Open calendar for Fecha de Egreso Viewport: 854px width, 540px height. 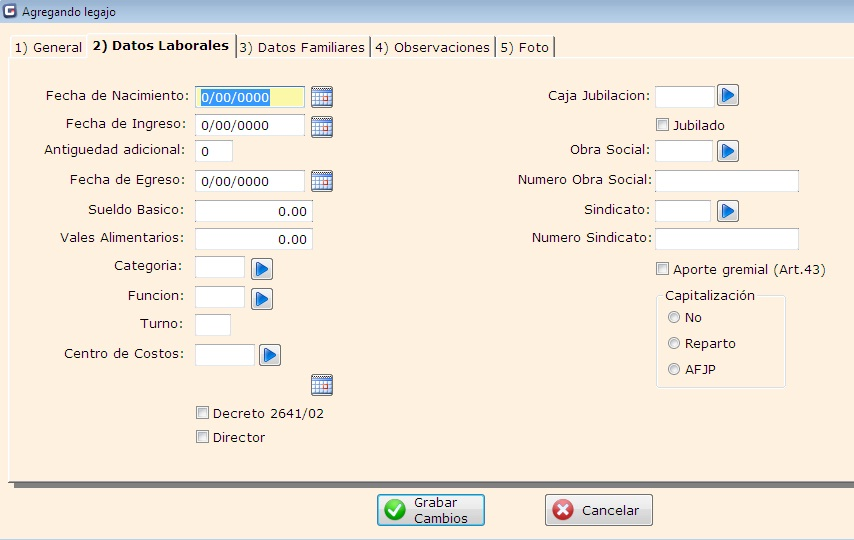321,181
